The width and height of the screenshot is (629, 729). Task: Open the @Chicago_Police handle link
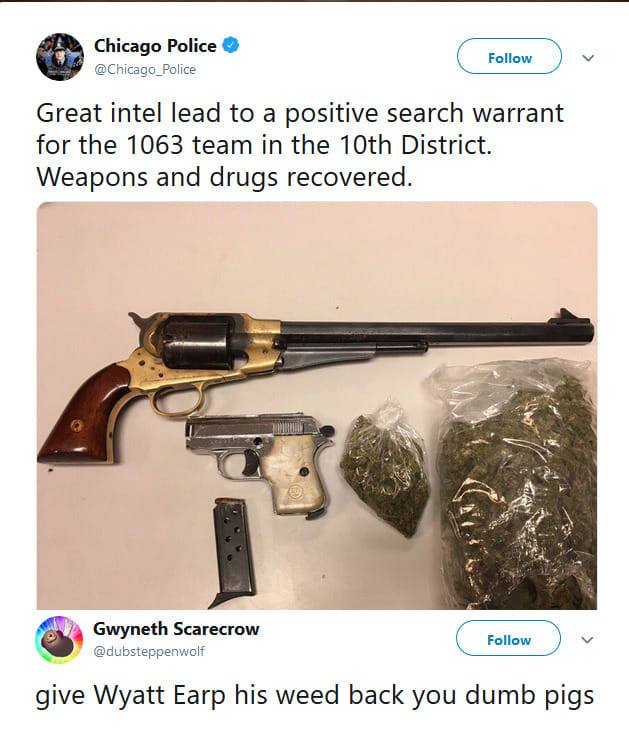tap(145, 69)
